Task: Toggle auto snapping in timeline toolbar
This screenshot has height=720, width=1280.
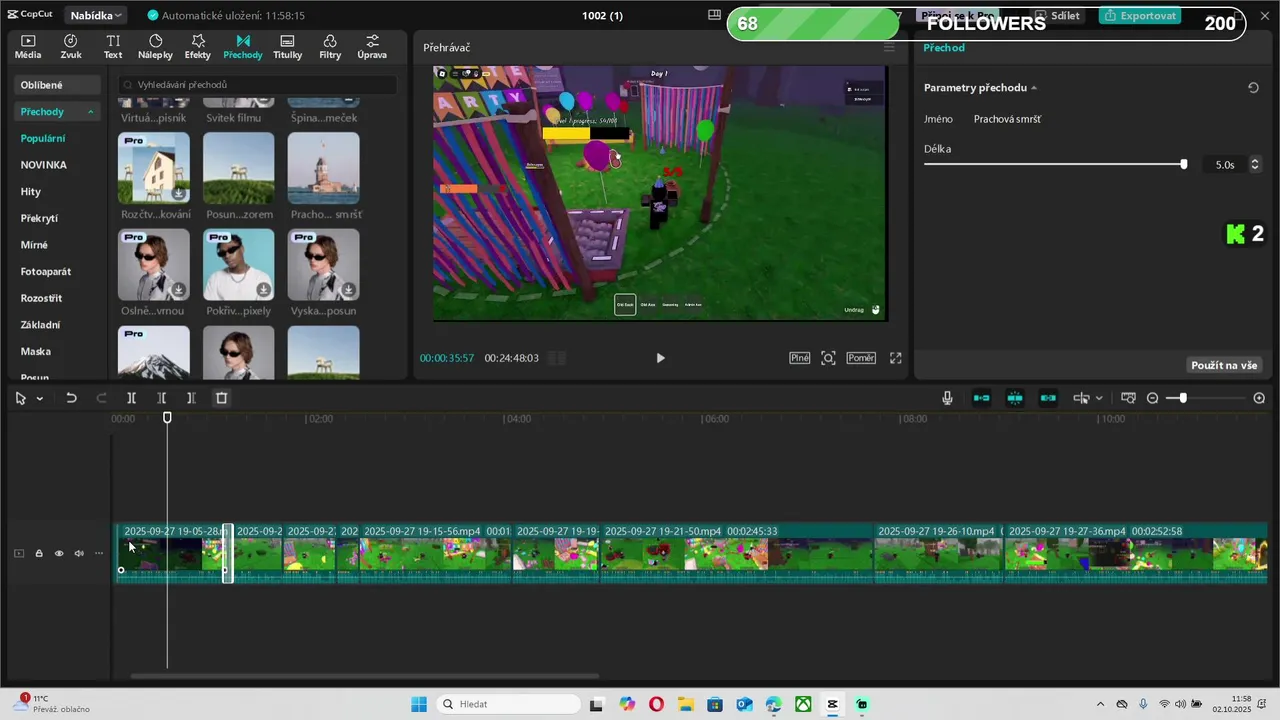Action: (1015, 398)
